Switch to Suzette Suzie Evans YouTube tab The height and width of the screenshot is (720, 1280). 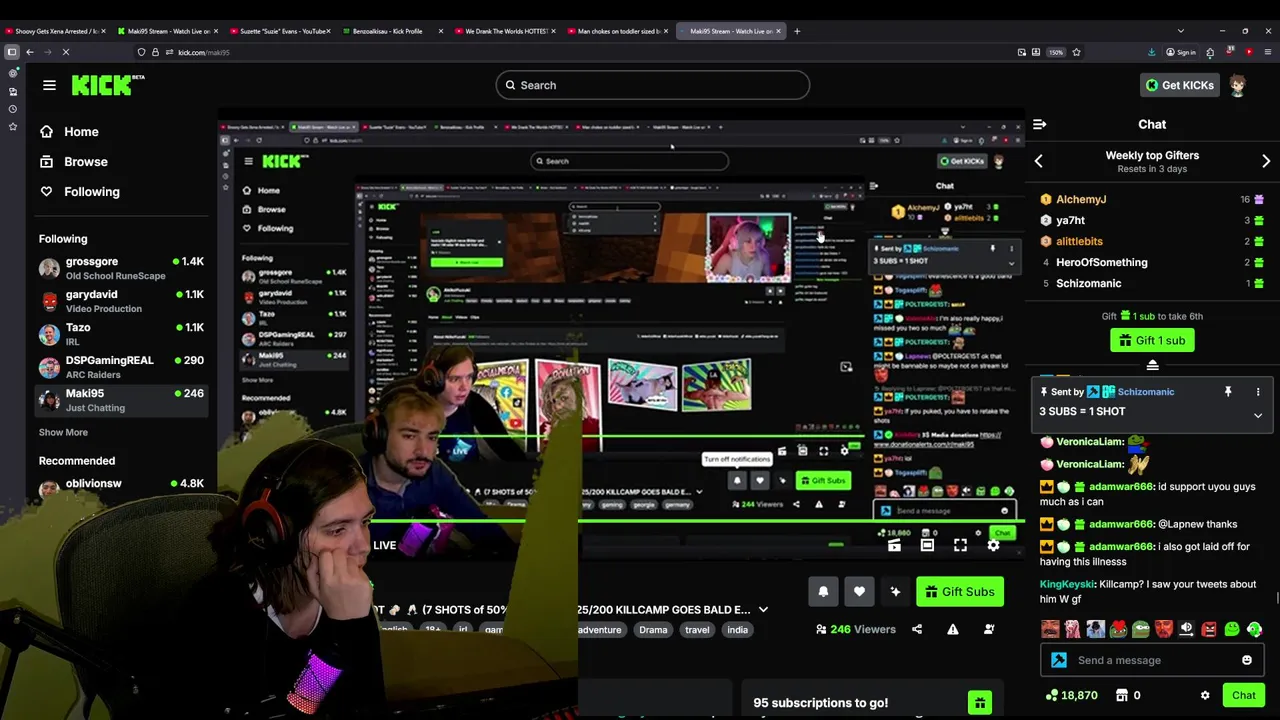point(279,31)
